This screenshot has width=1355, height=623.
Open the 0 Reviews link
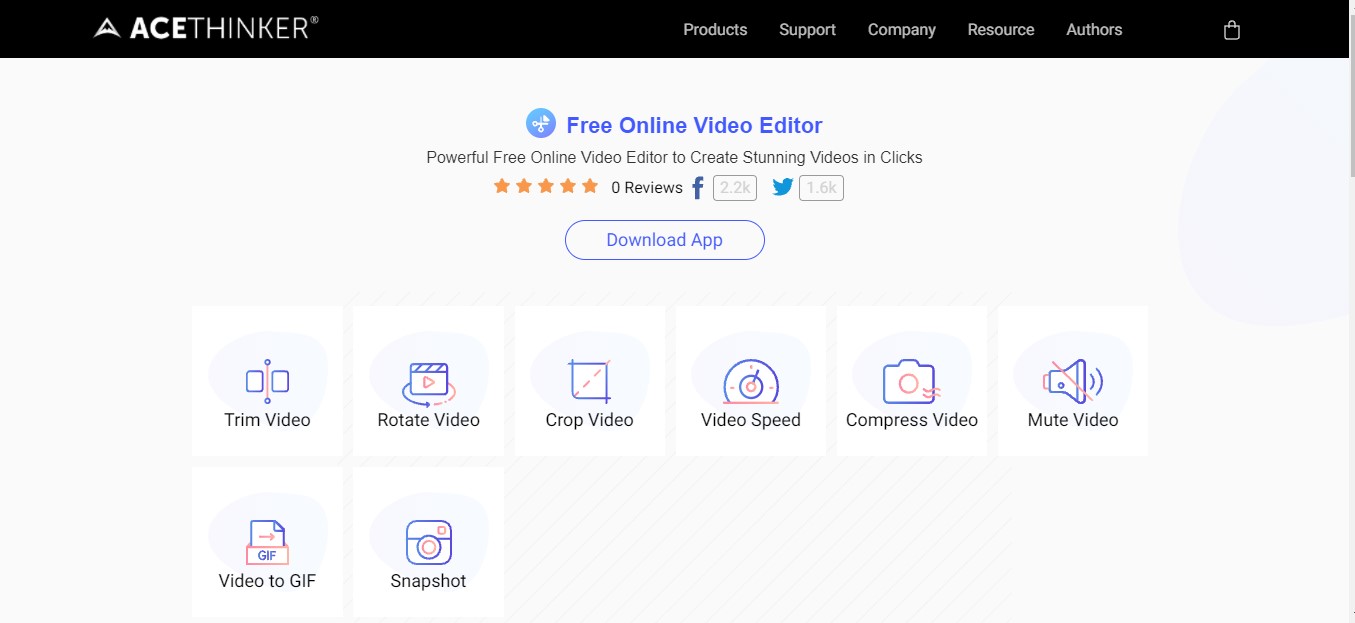tap(646, 187)
